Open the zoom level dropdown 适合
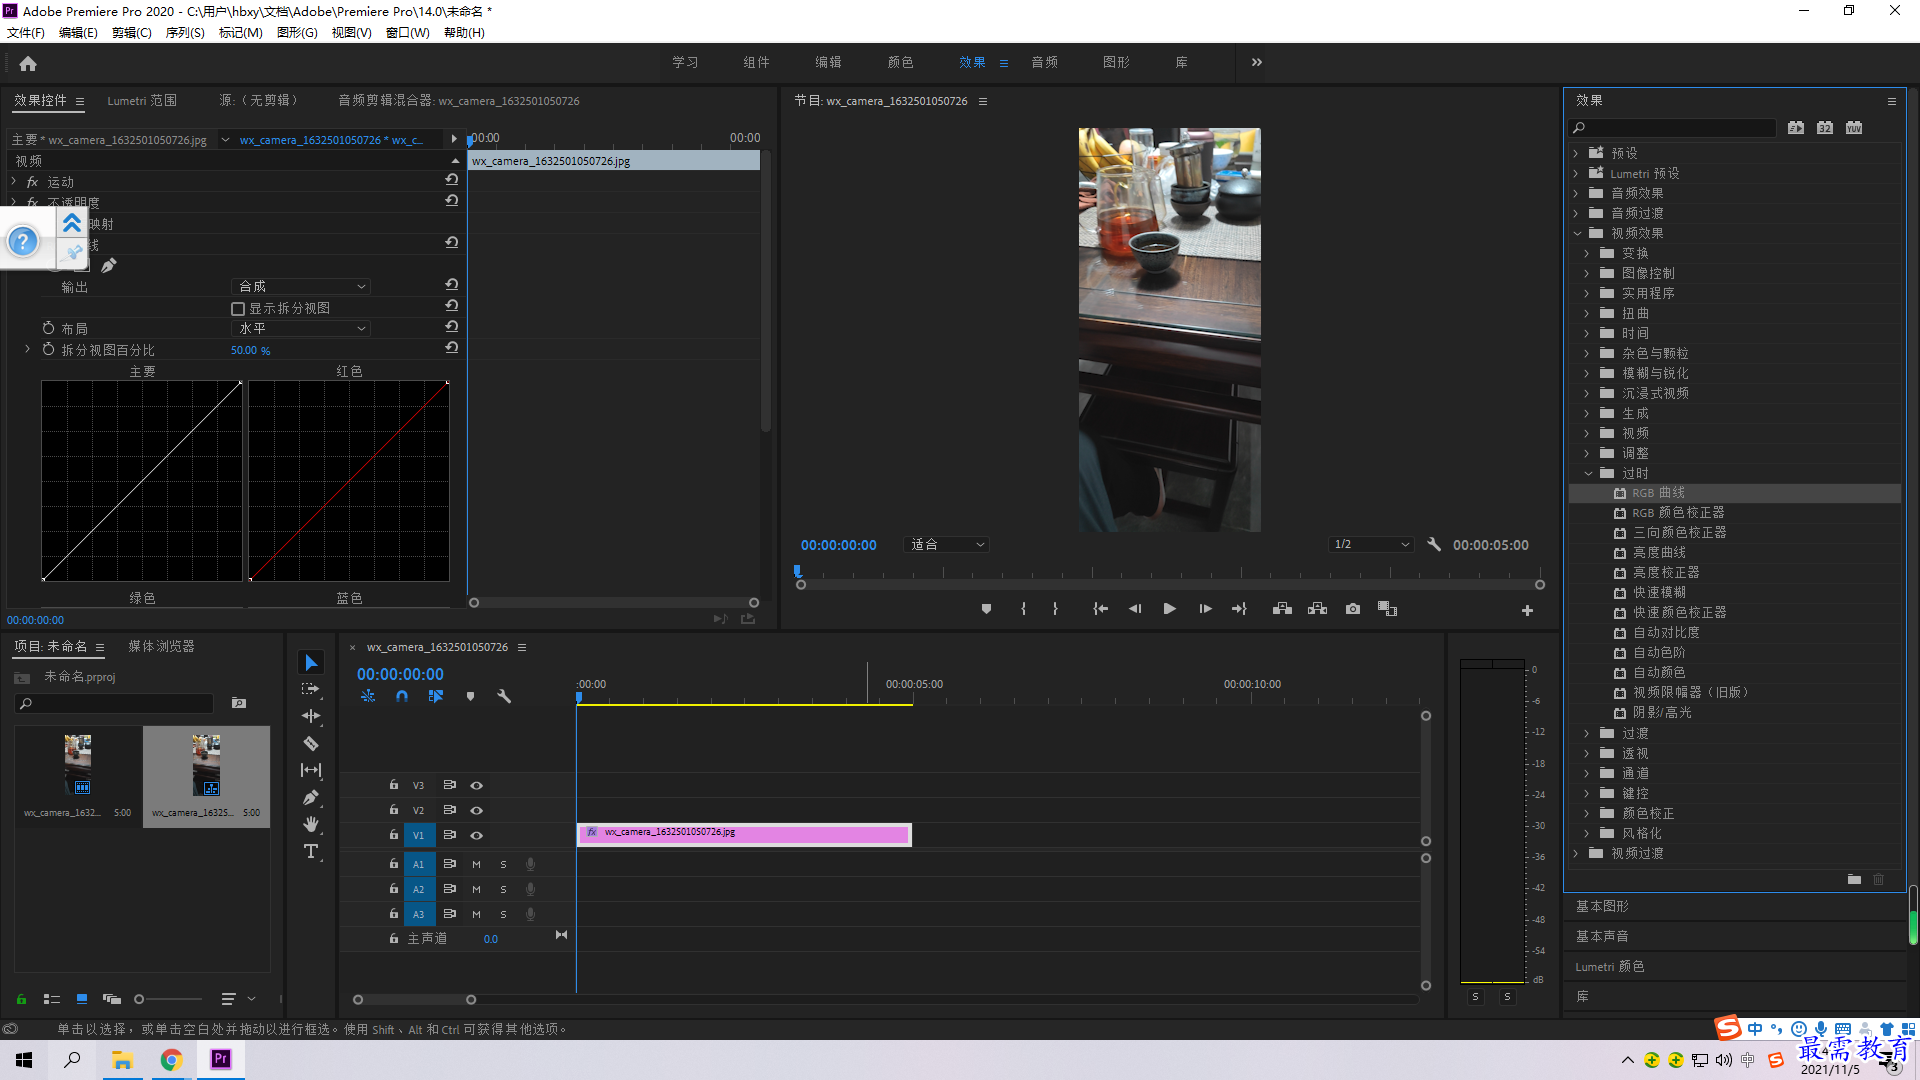The image size is (1920, 1080). point(946,545)
